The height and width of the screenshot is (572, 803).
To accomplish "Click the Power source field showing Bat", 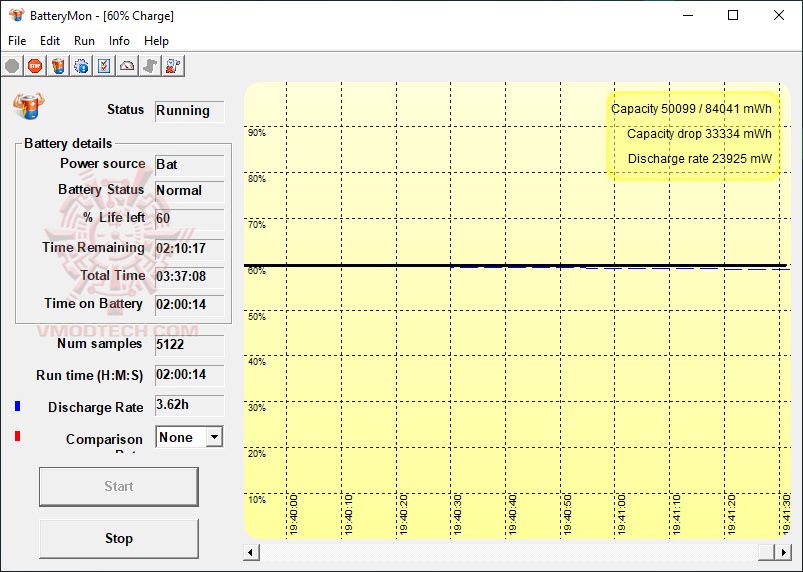I will [189, 165].
